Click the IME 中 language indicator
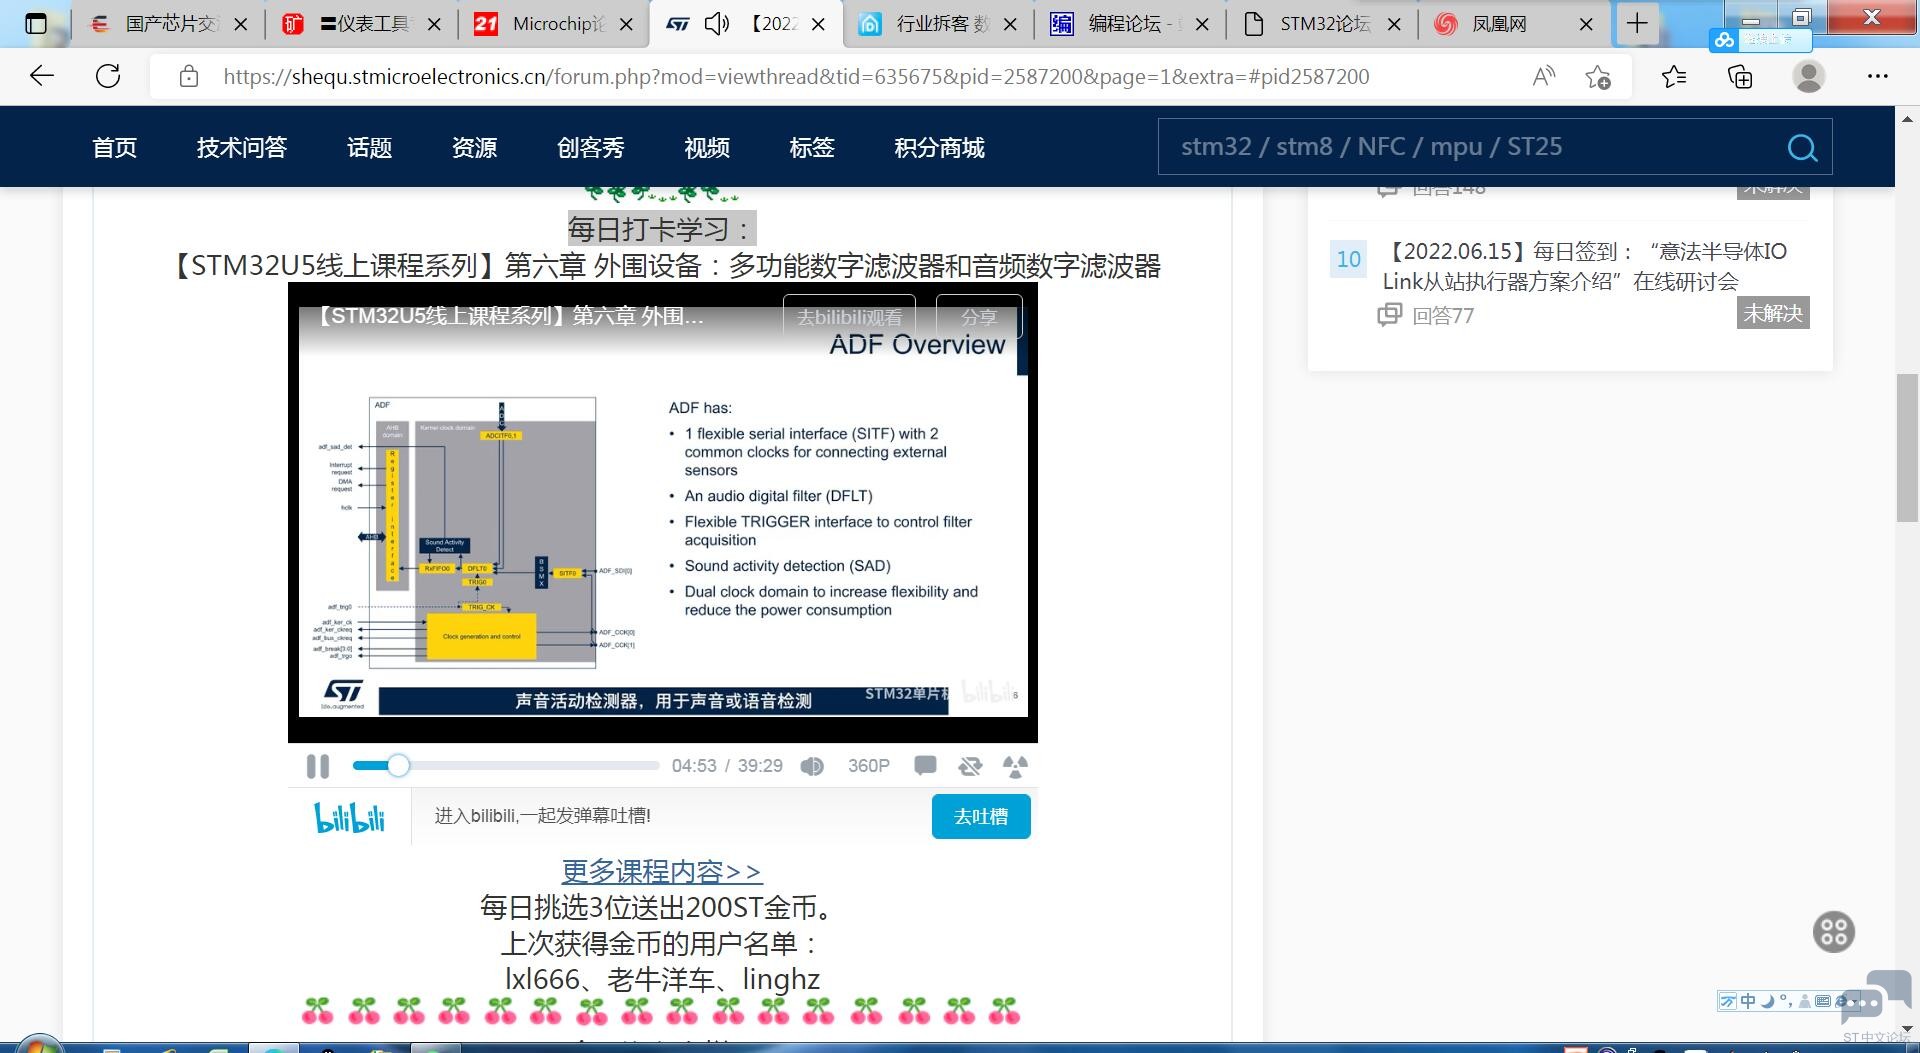The height and width of the screenshot is (1053, 1920). coord(1747,1001)
